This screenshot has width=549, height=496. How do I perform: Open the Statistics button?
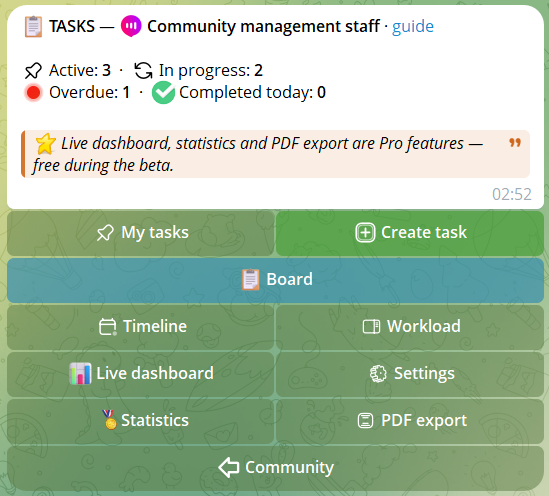click(x=140, y=421)
